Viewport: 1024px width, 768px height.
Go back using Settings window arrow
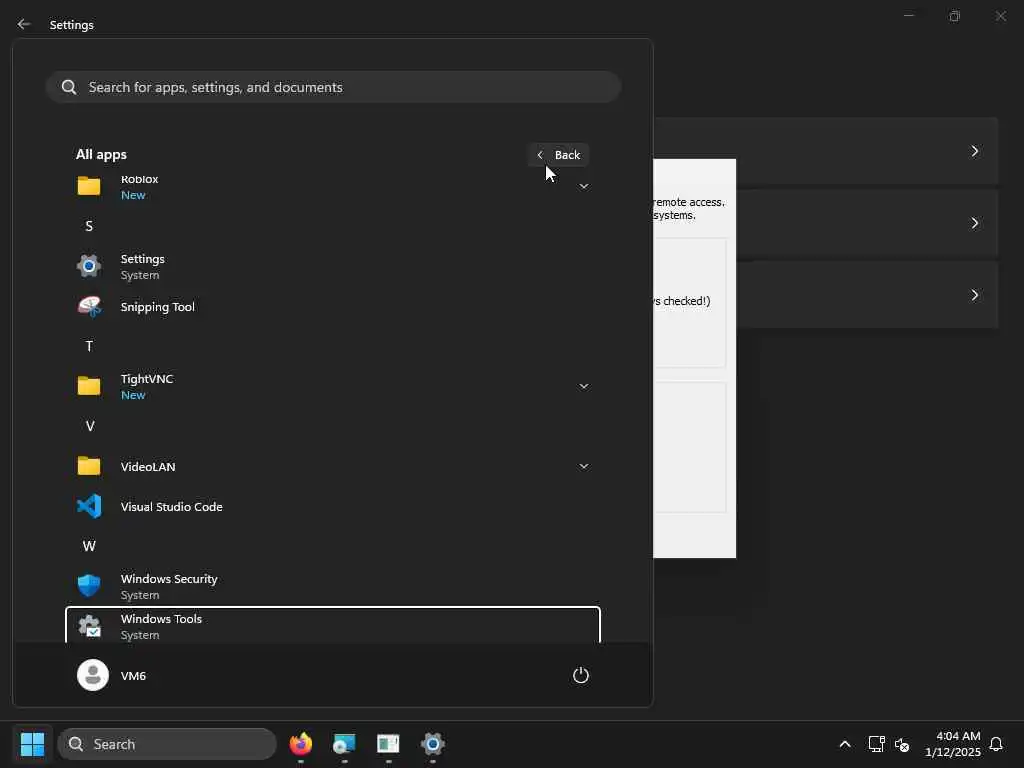pyautogui.click(x=24, y=24)
